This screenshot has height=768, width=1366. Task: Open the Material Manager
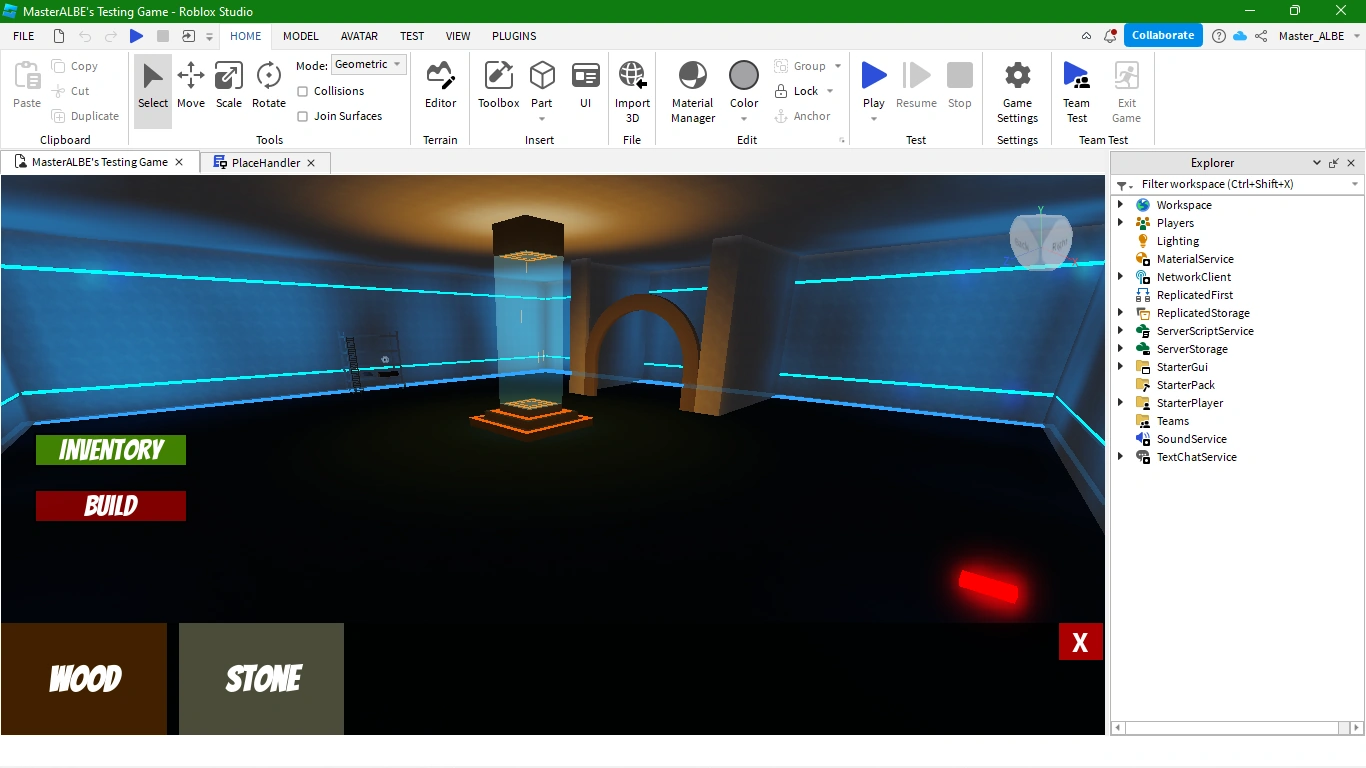pos(691,90)
